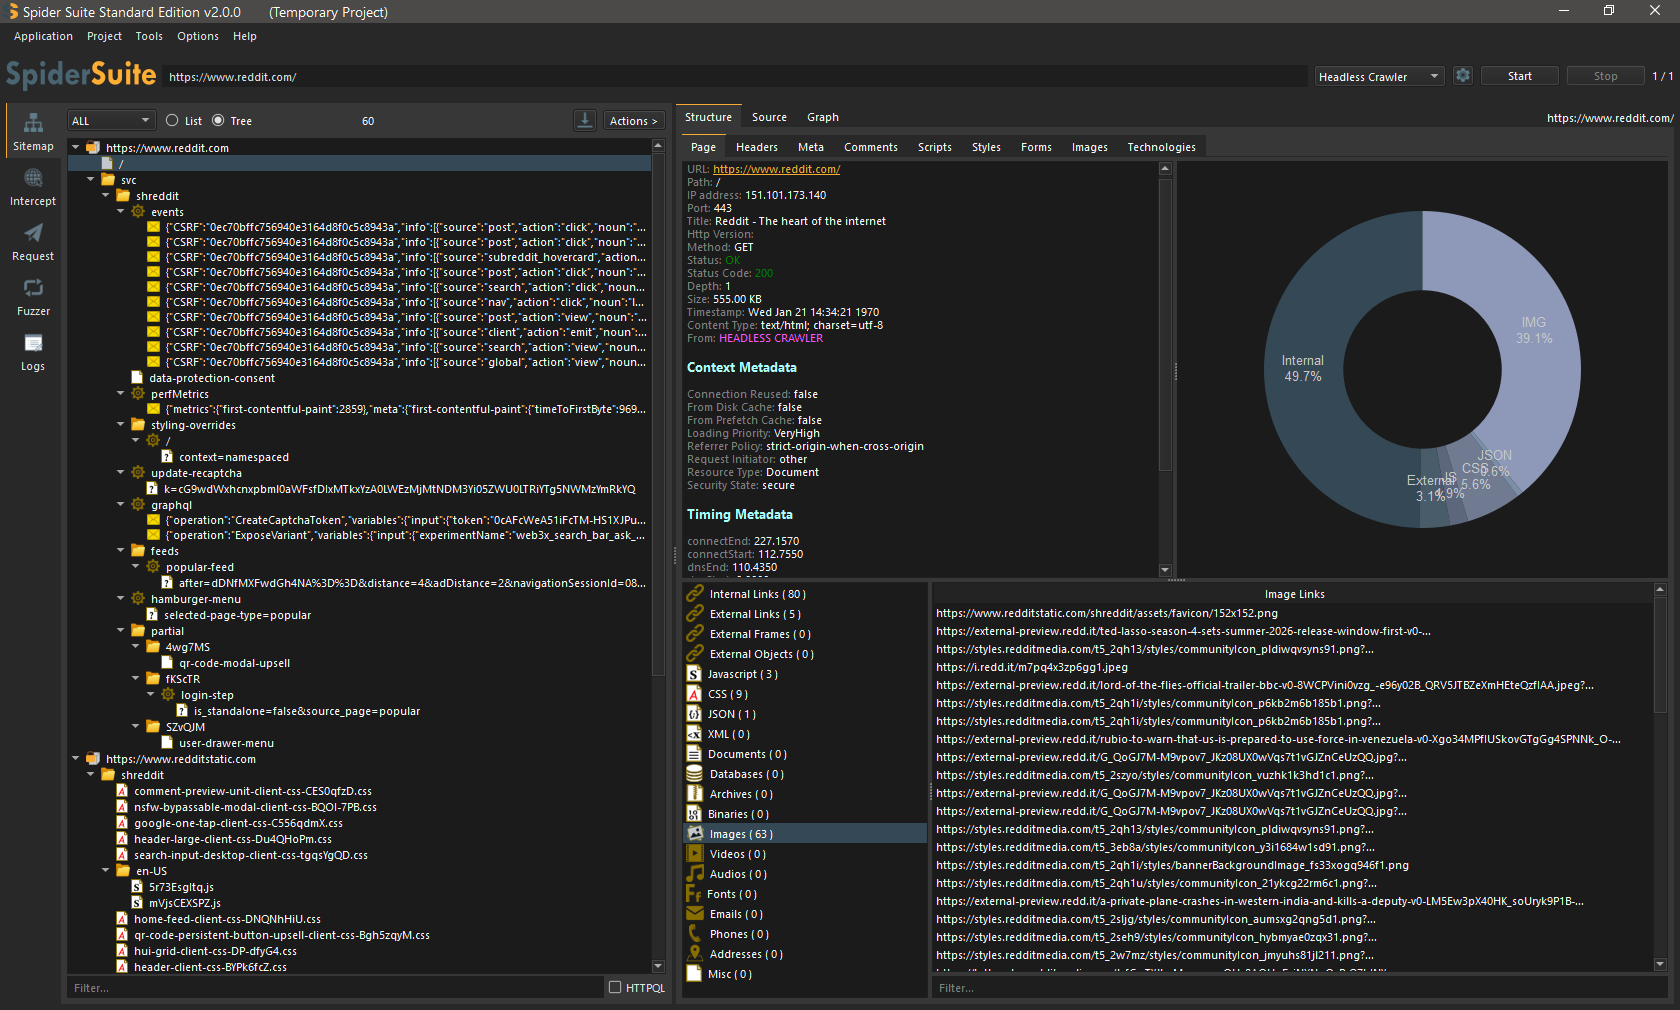Open the Logs panel
This screenshot has width=1680, height=1010.
coord(33,352)
